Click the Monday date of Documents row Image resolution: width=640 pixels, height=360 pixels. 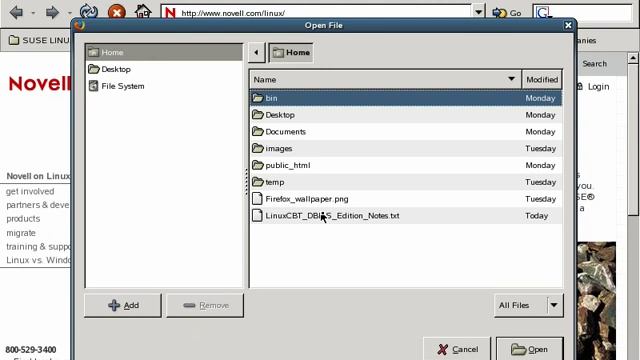click(x=540, y=131)
